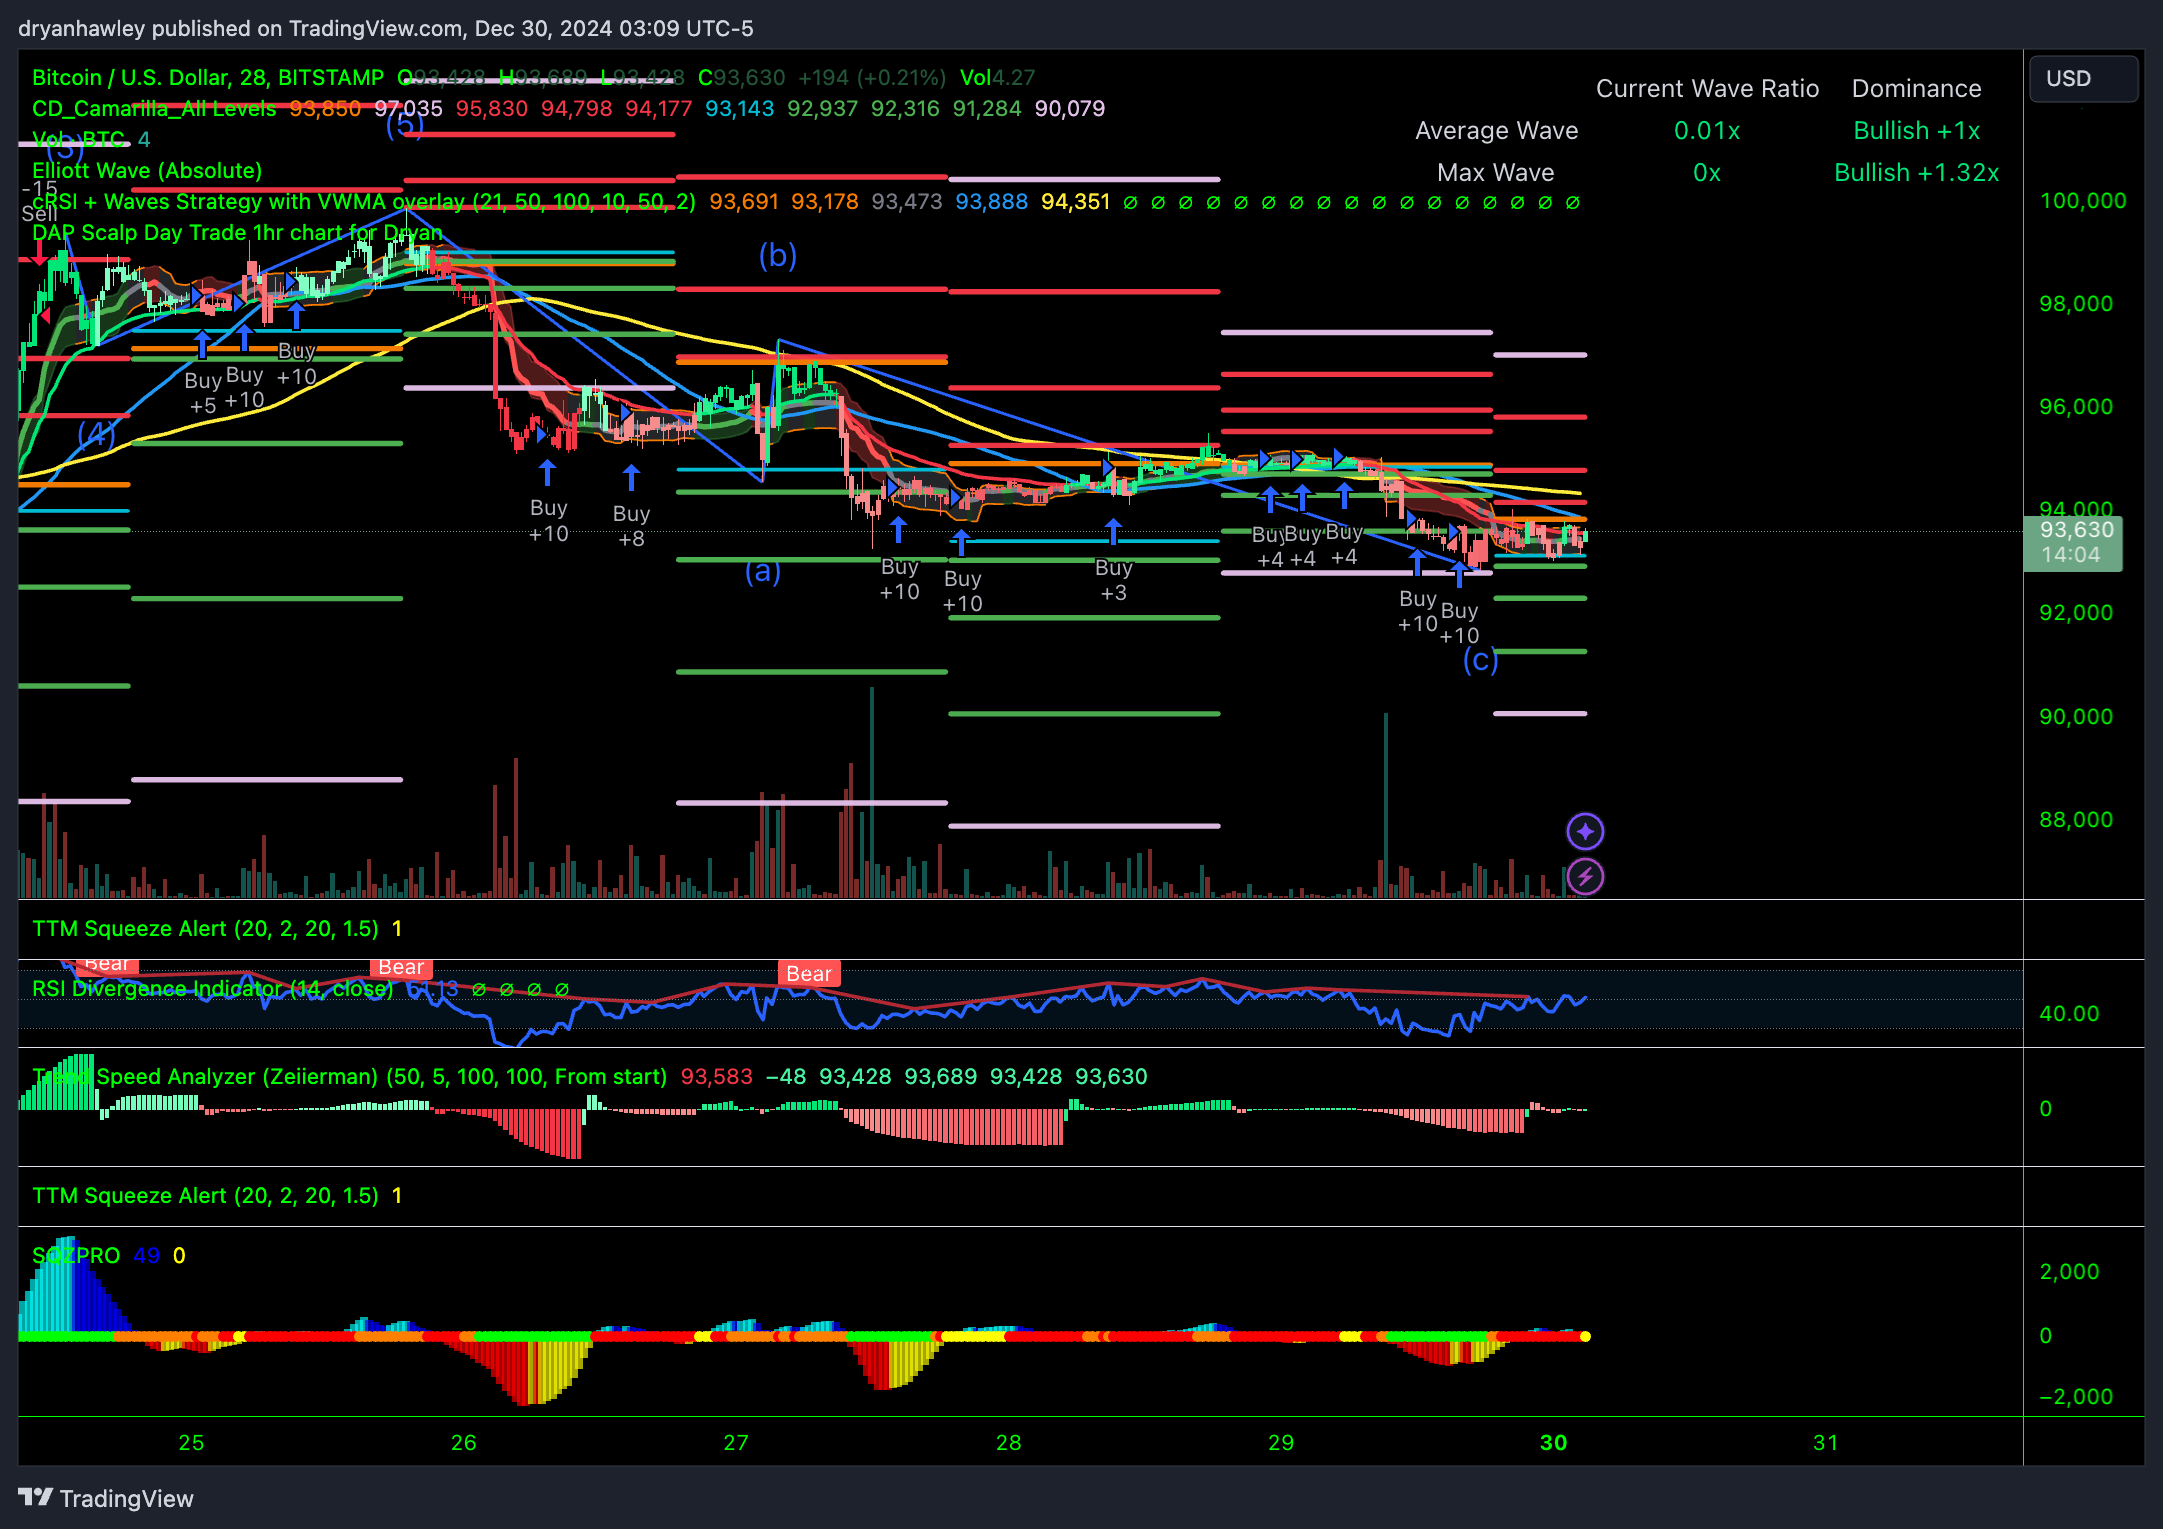
Task: Select cRSI + Waves Strategy legend
Action: 364,202
